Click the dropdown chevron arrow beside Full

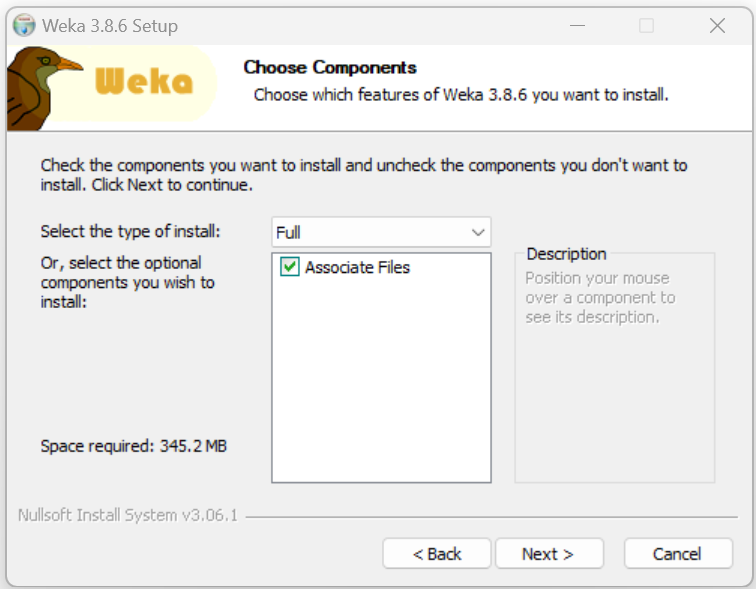point(478,232)
